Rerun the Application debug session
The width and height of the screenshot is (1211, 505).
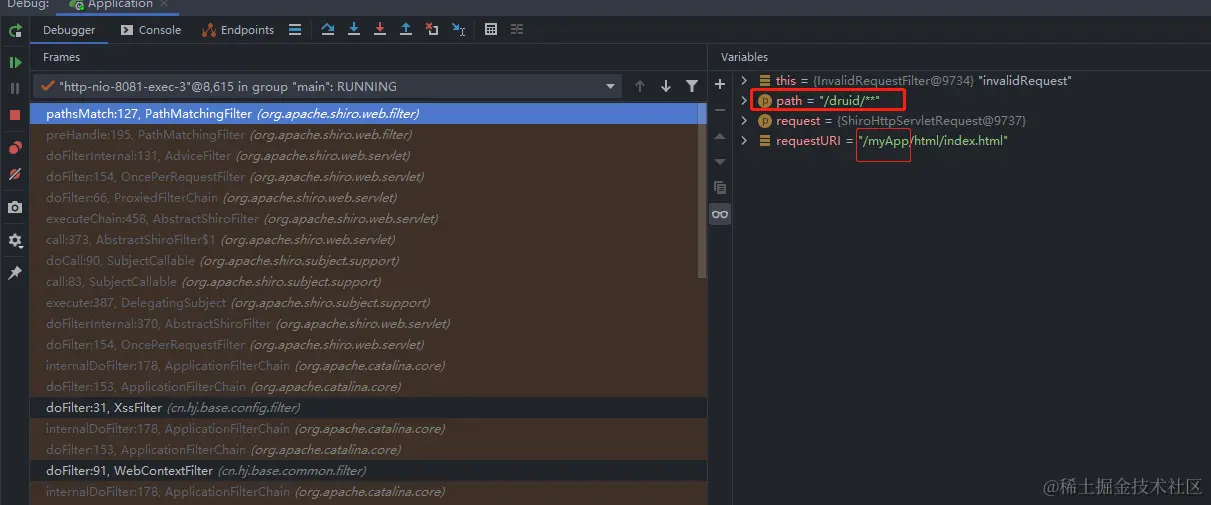15,30
